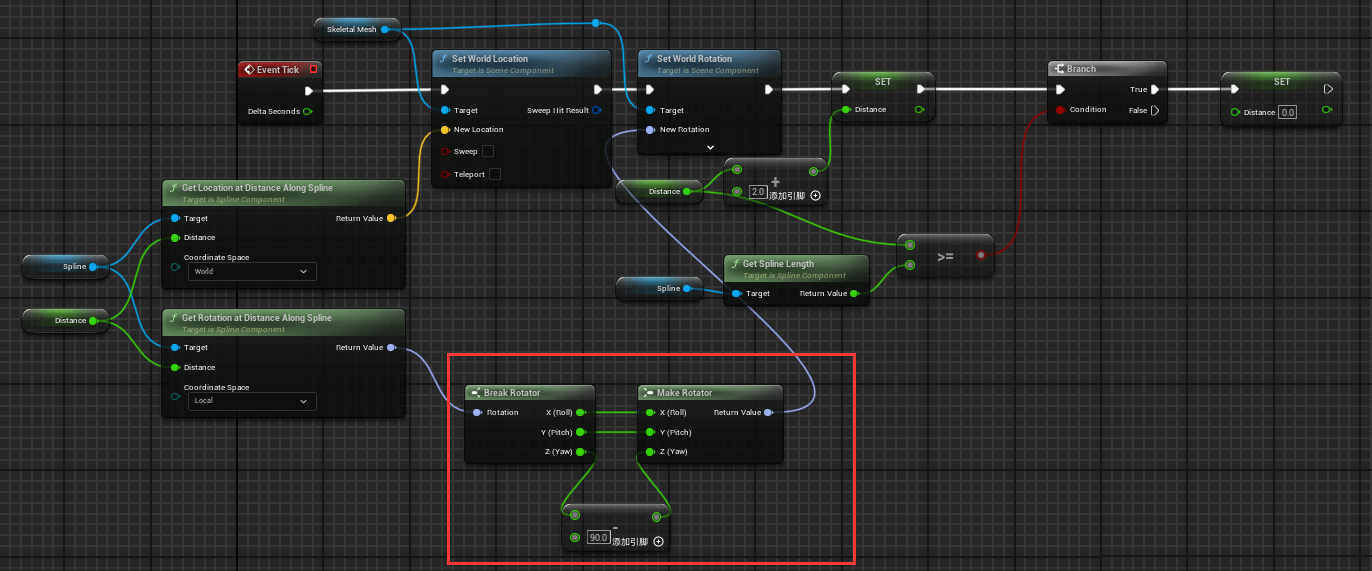
Task: Click the red Condition pin on the Branch node
Action: [x=1059, y=109]
